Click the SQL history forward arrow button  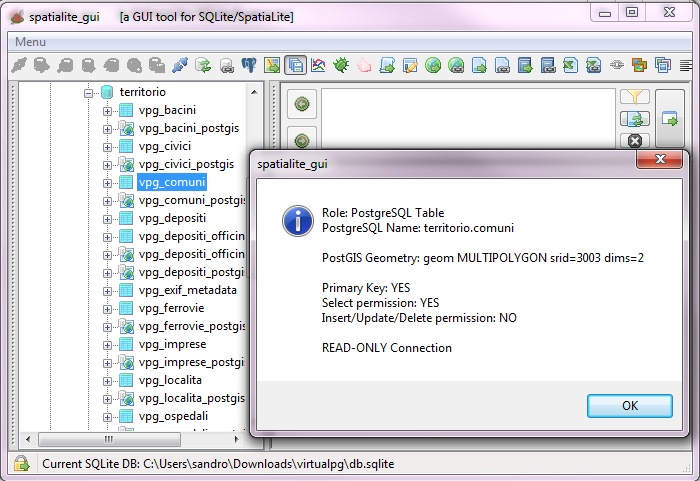click(x=302, y=139)
